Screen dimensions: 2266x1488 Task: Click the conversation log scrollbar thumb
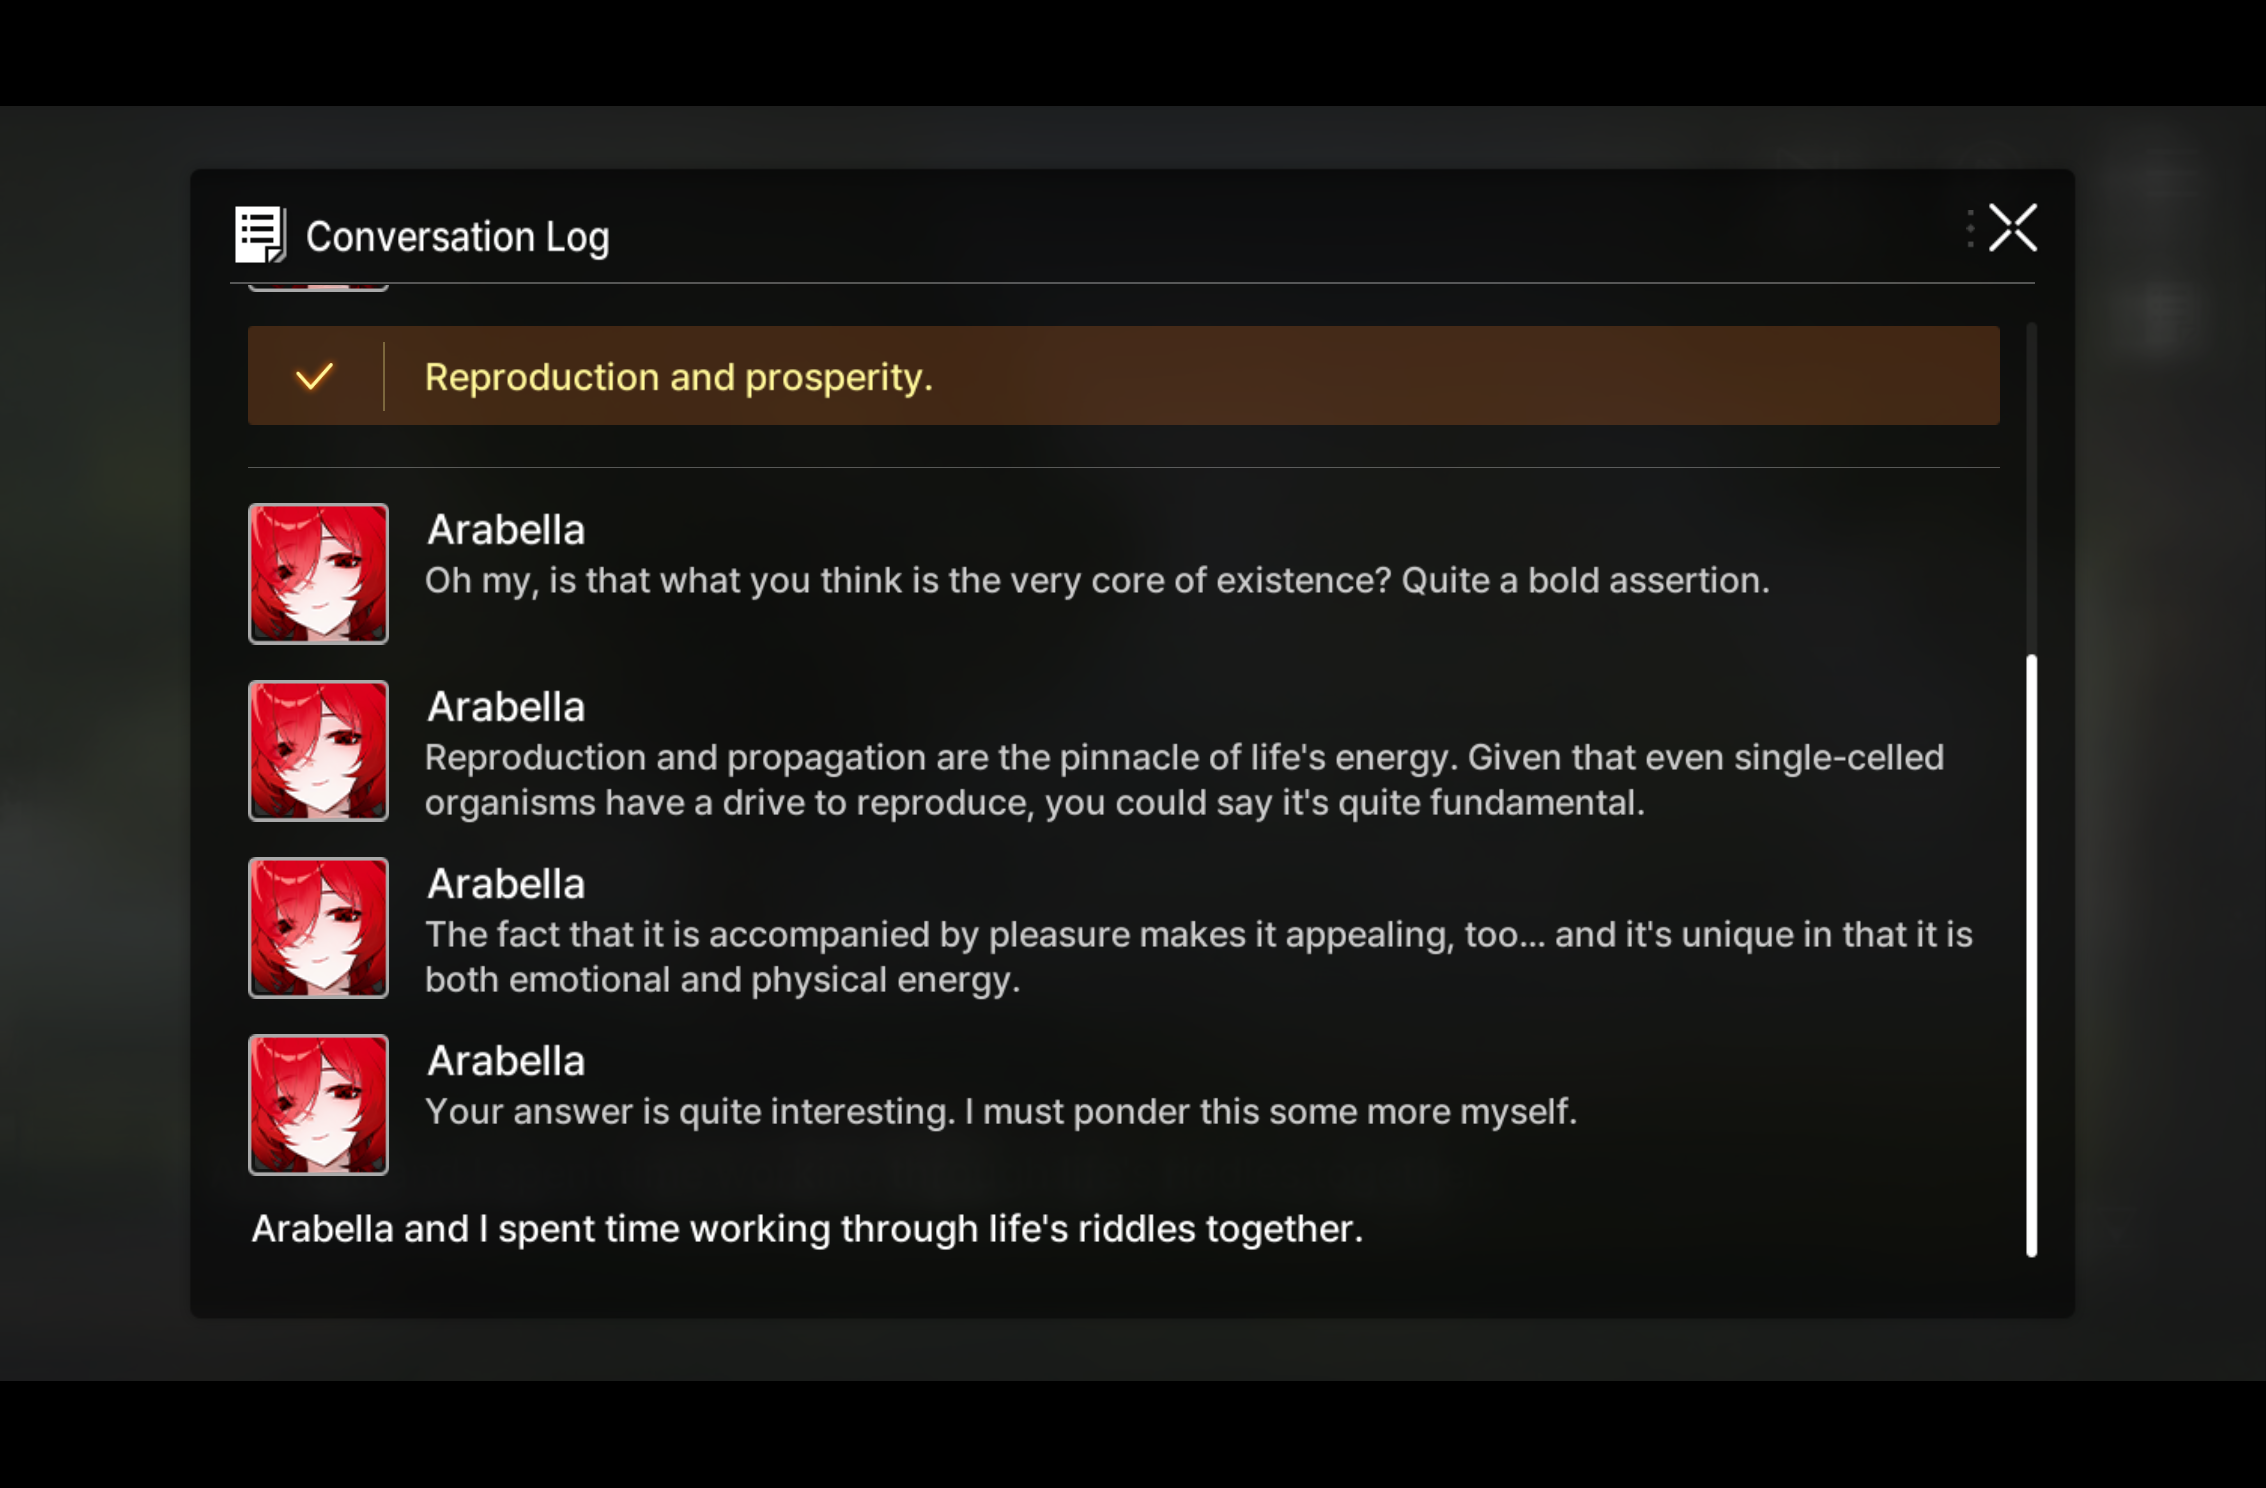pos(2031,956)
